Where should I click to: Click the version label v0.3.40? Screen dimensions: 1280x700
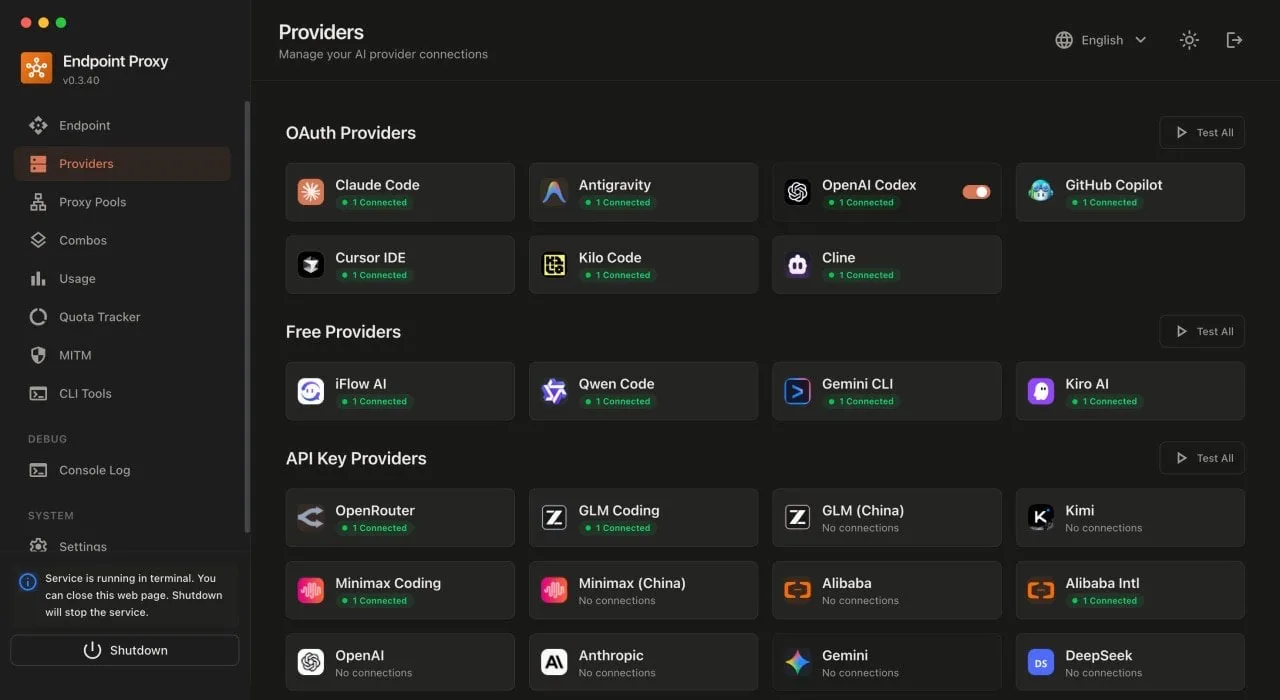click(81, 80)
